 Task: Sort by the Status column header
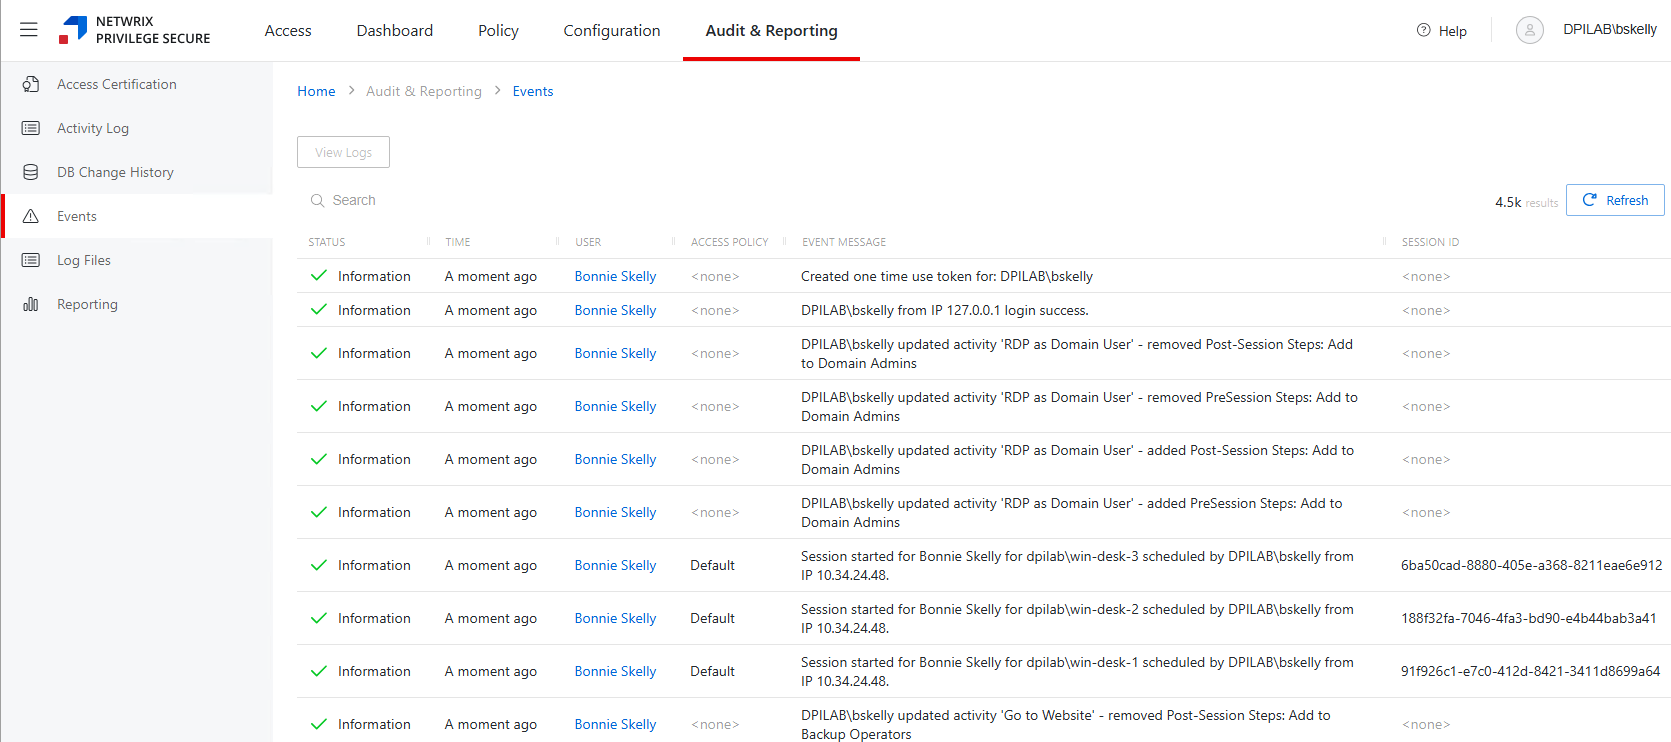[327, 242]
